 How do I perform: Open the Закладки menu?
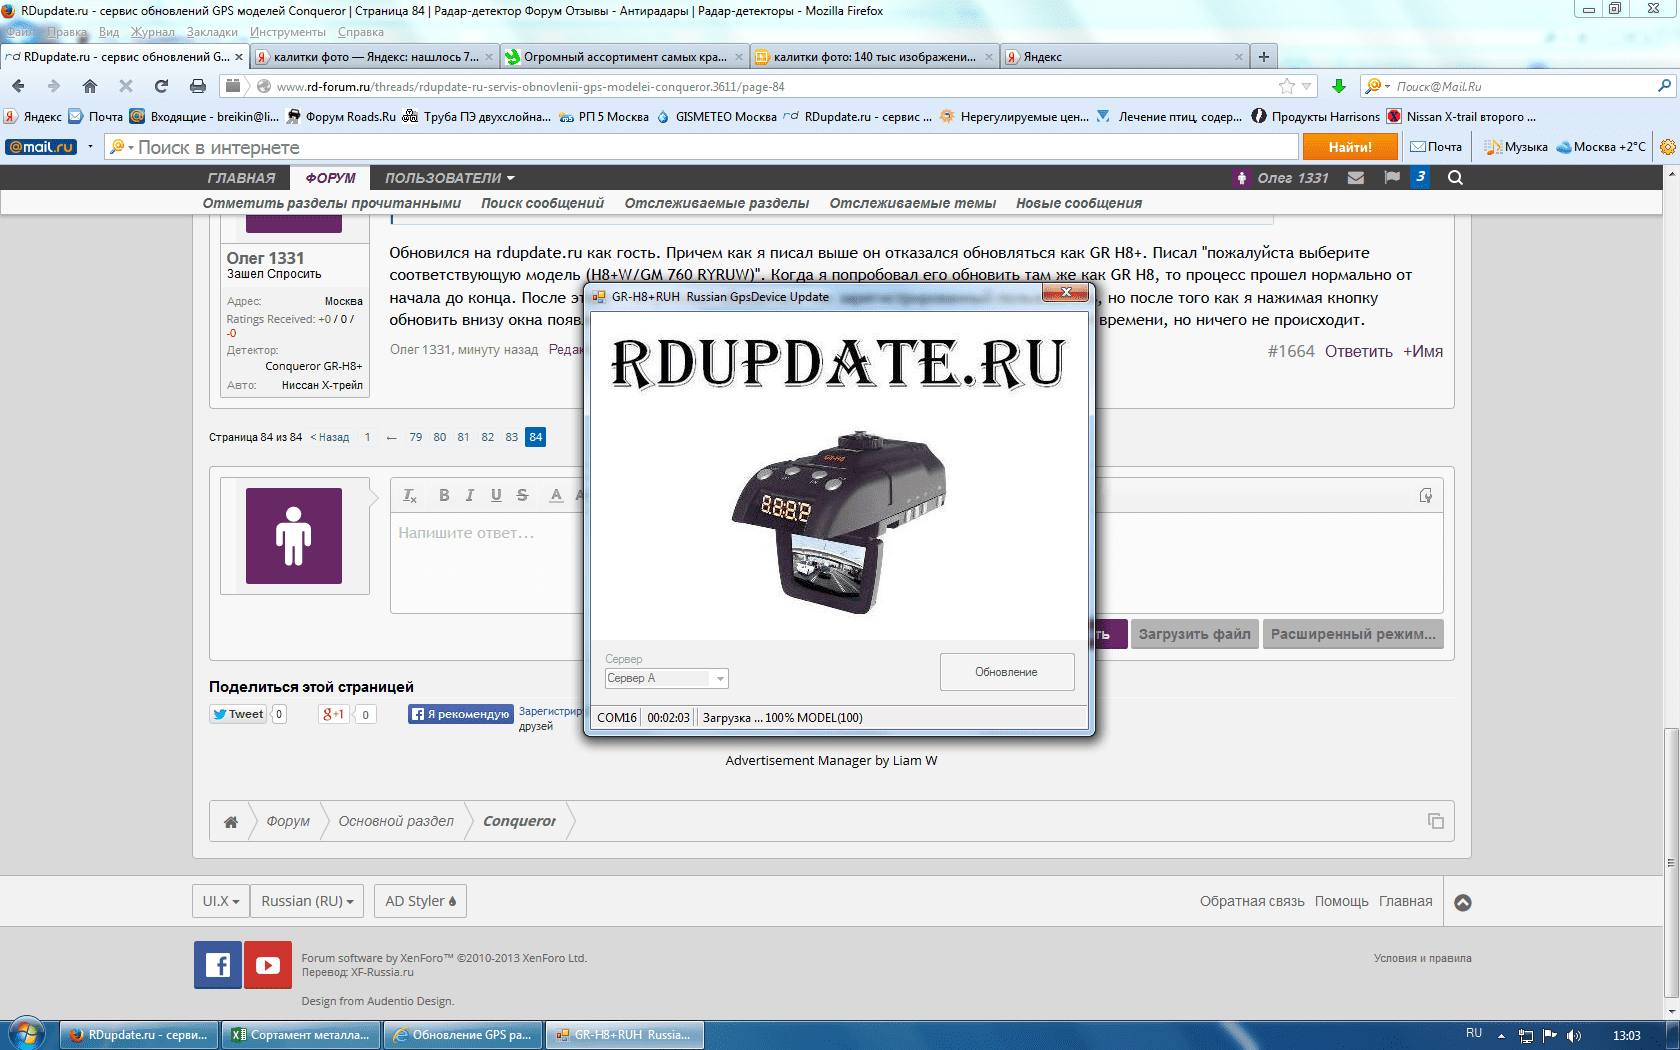click(x=212, y=32)
